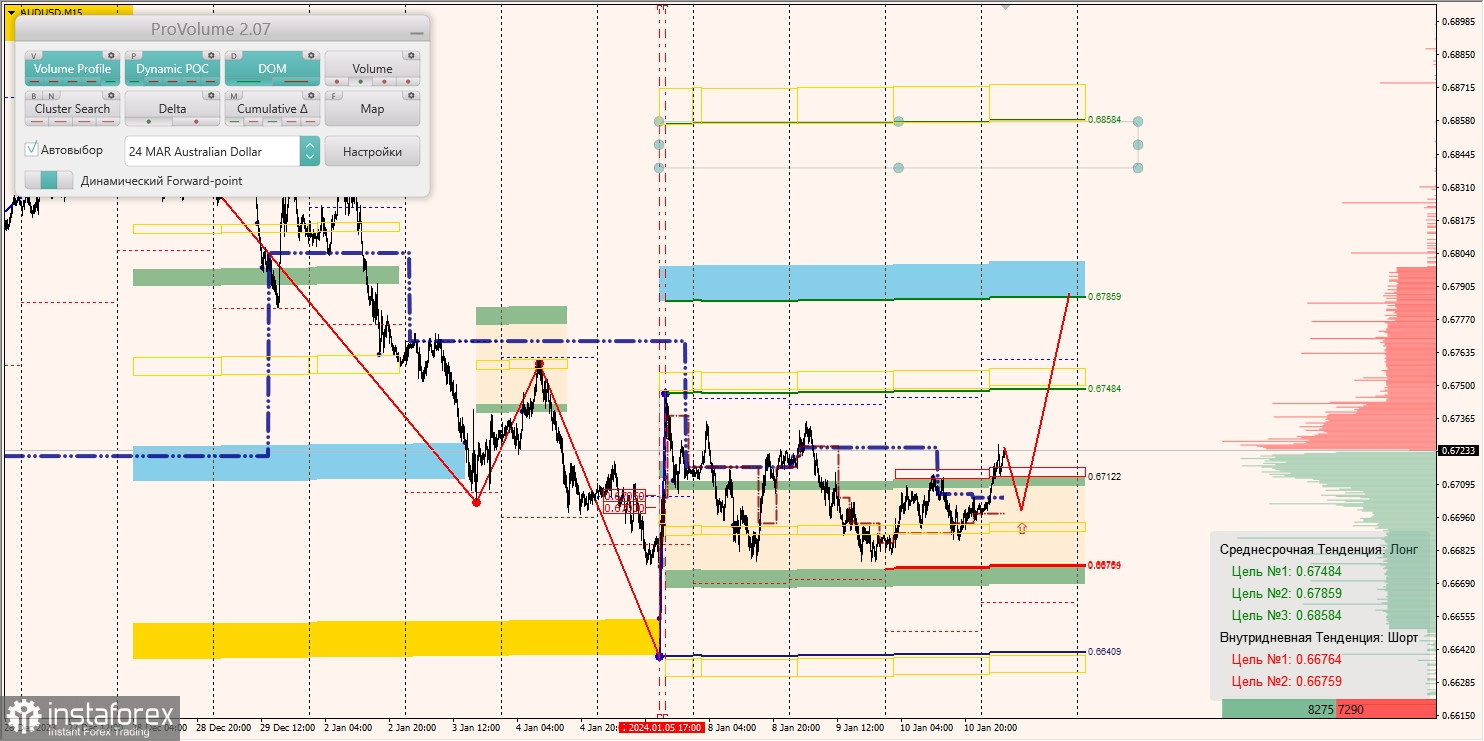This screenshot has height=741, width=1484.
Task: Select the red swing dot on 3 Jan low
Action: click(x=476, y=502)
